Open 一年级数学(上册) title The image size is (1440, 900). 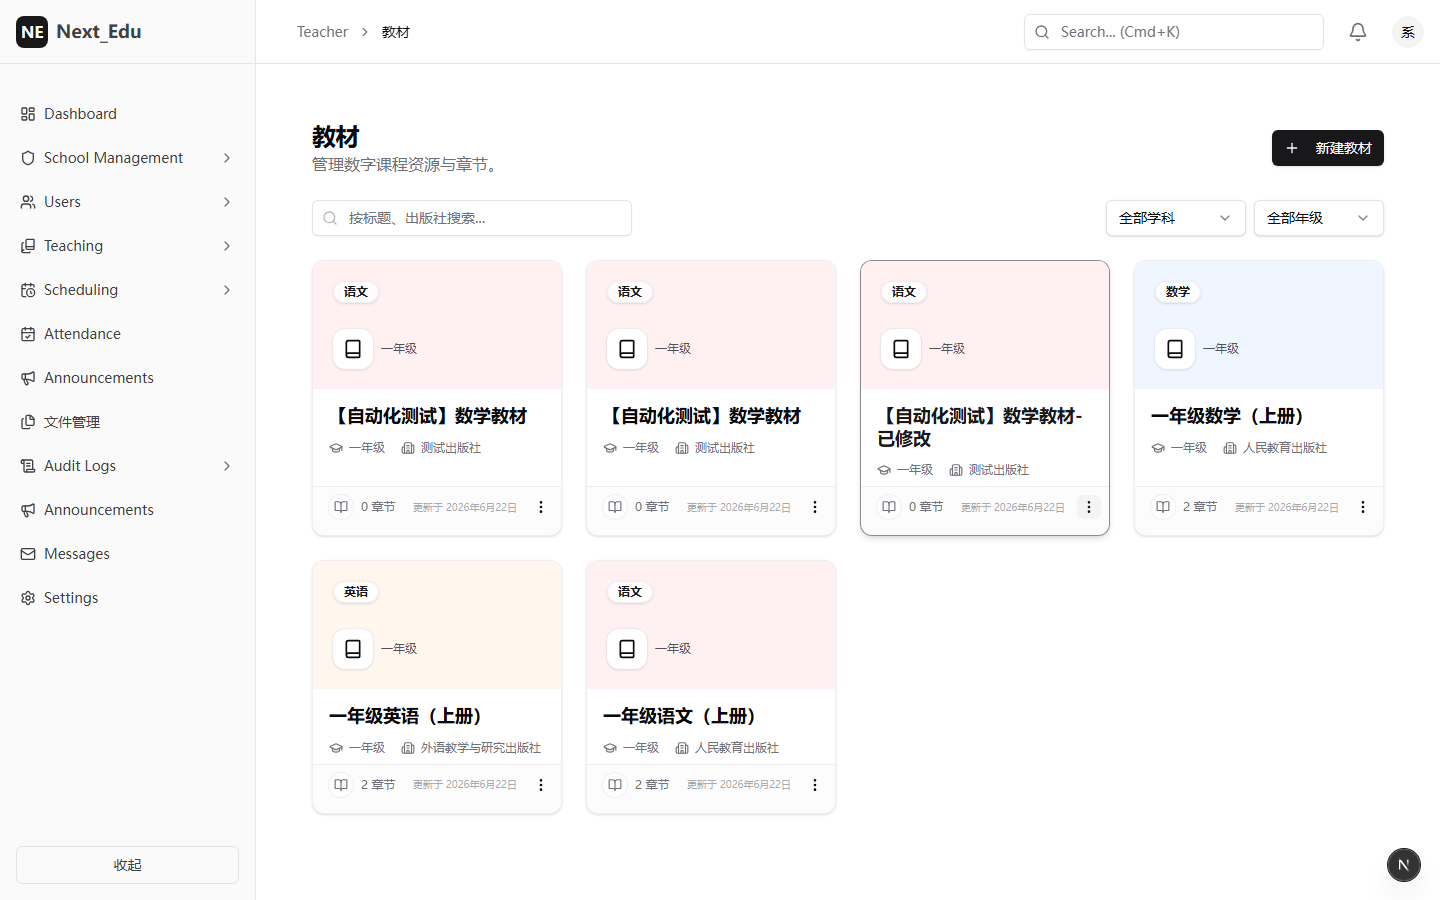click(x=1227, y=416)
